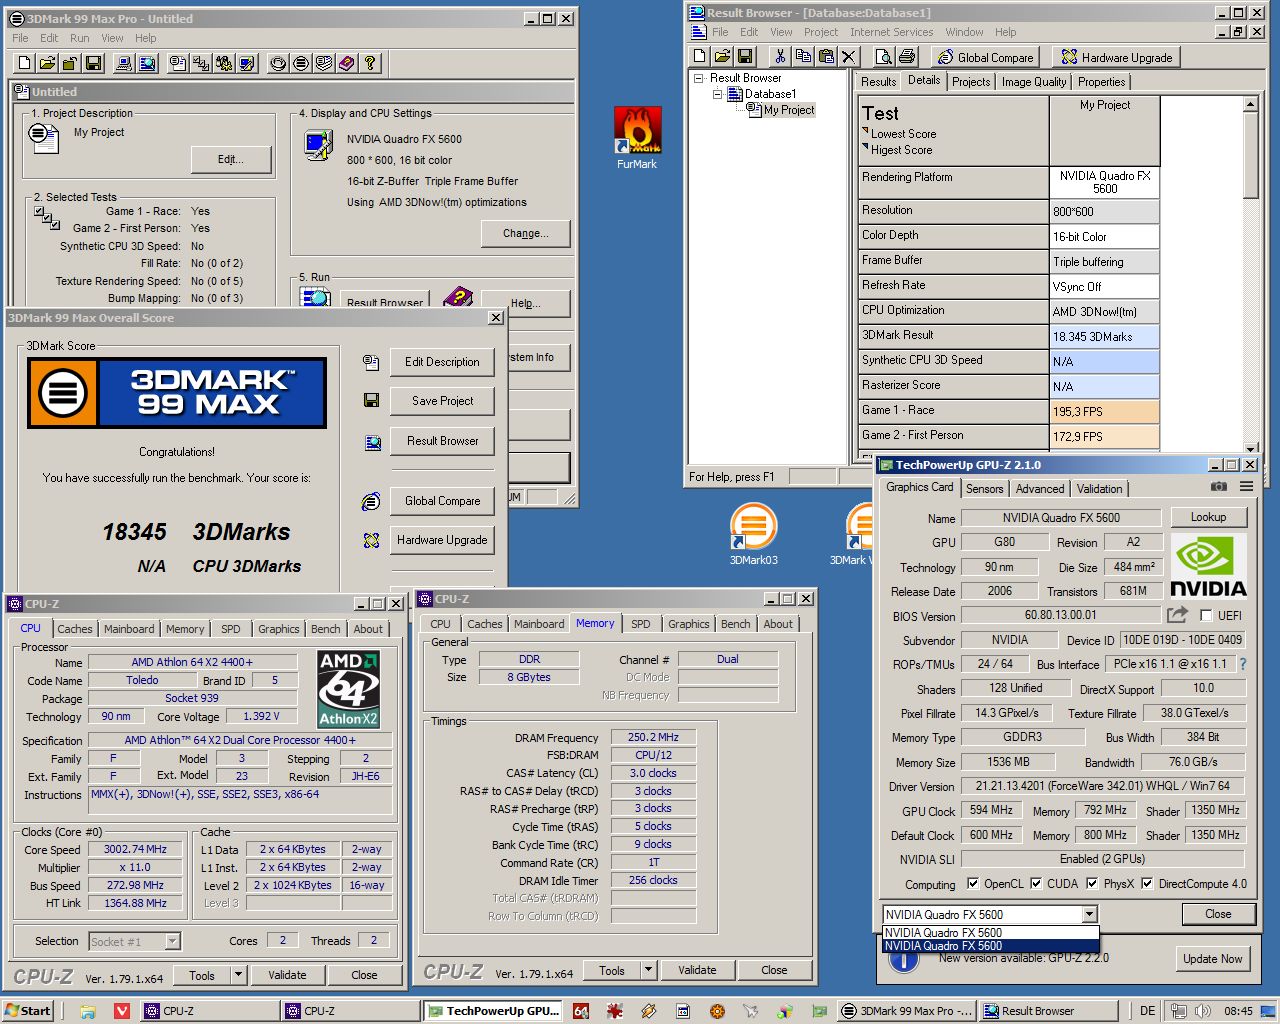Click the Bus Interface question mark icon

point(1243,664)
